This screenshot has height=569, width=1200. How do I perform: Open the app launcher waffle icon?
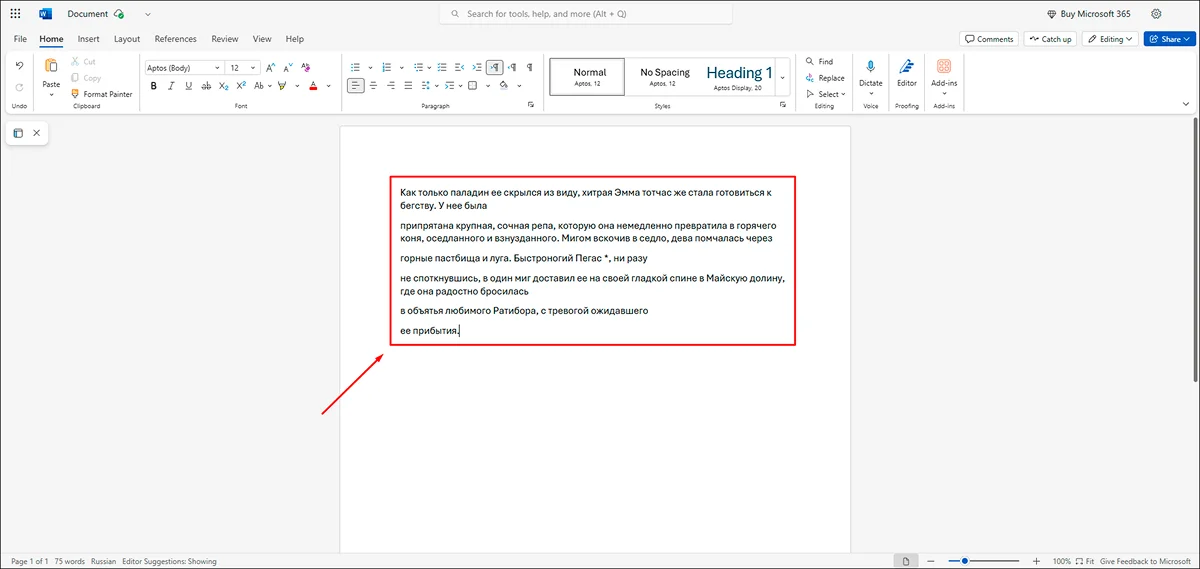[x=15, y=14]
